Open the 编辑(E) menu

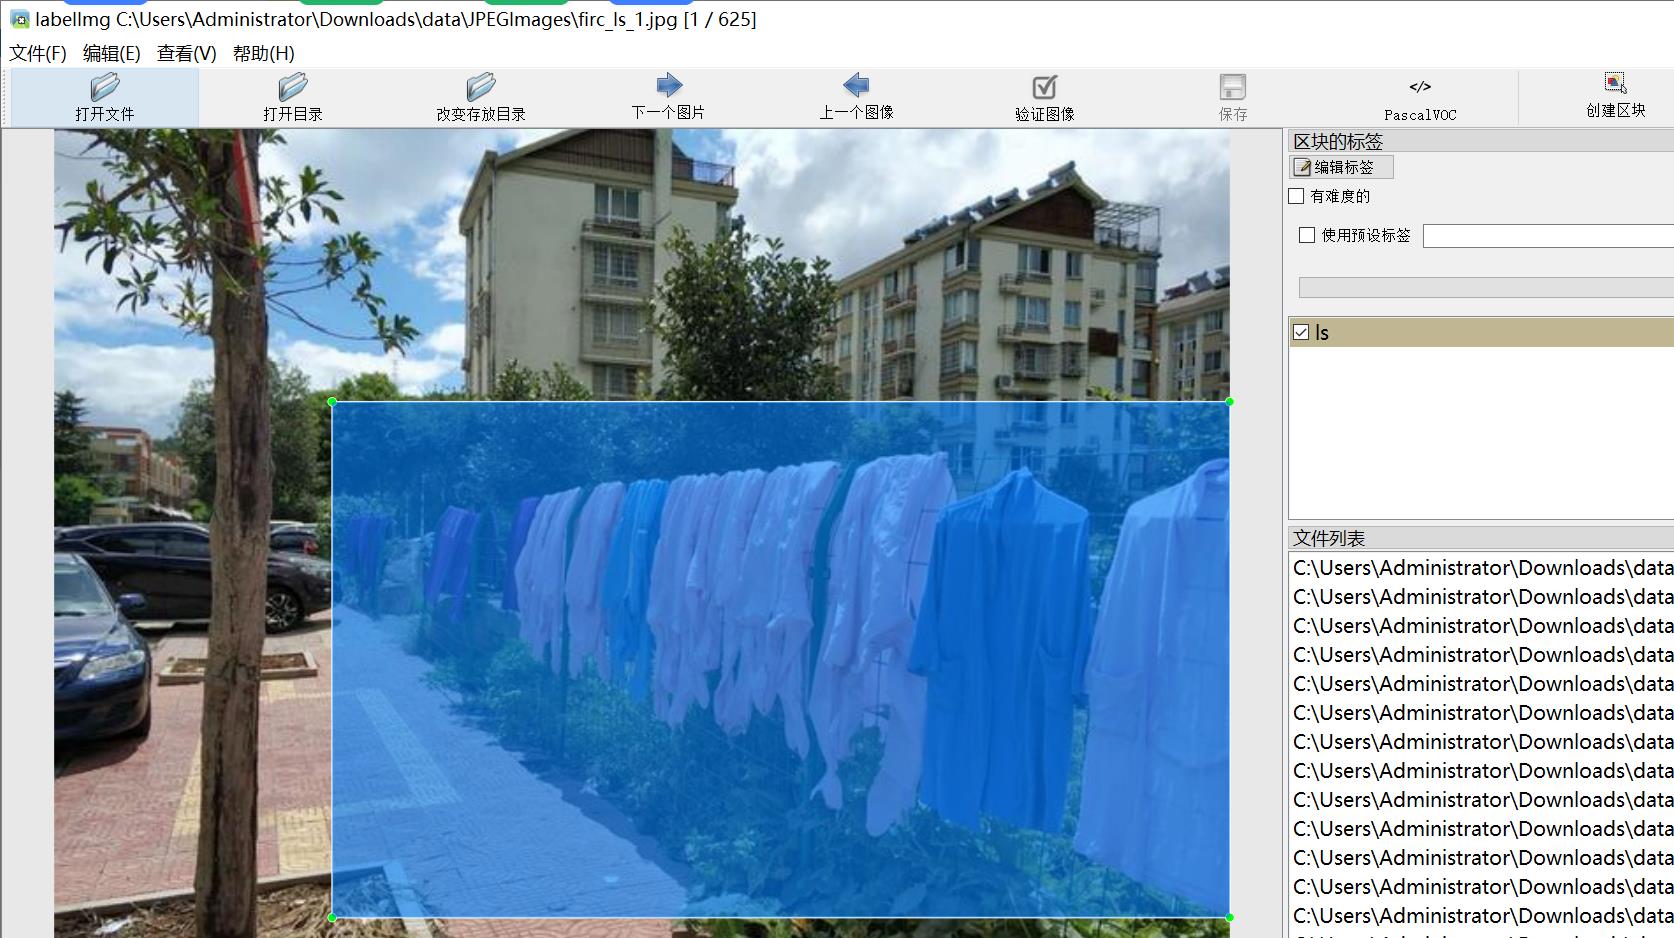pyautogui.click(x=112, y=53)
